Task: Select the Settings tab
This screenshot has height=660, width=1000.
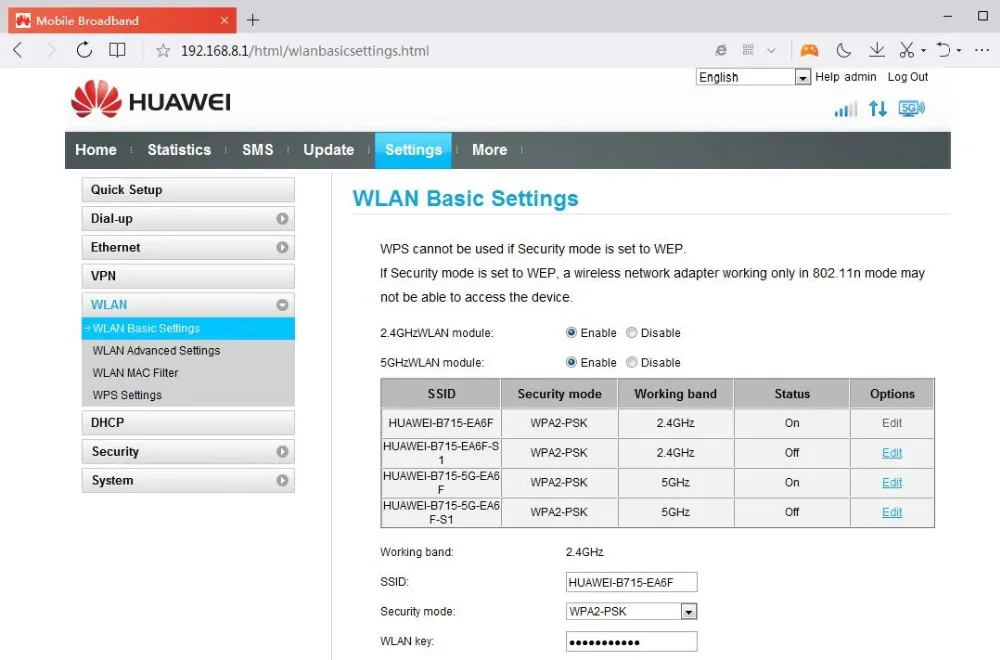Action: coord(413,150)
